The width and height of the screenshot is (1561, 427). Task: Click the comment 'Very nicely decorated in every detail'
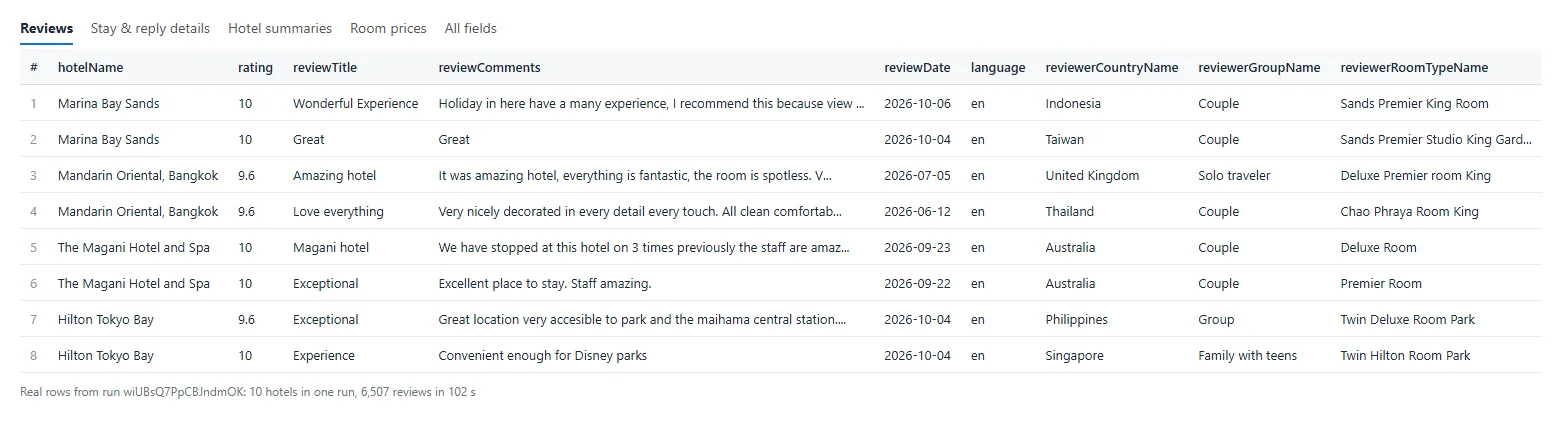(640, 212)
